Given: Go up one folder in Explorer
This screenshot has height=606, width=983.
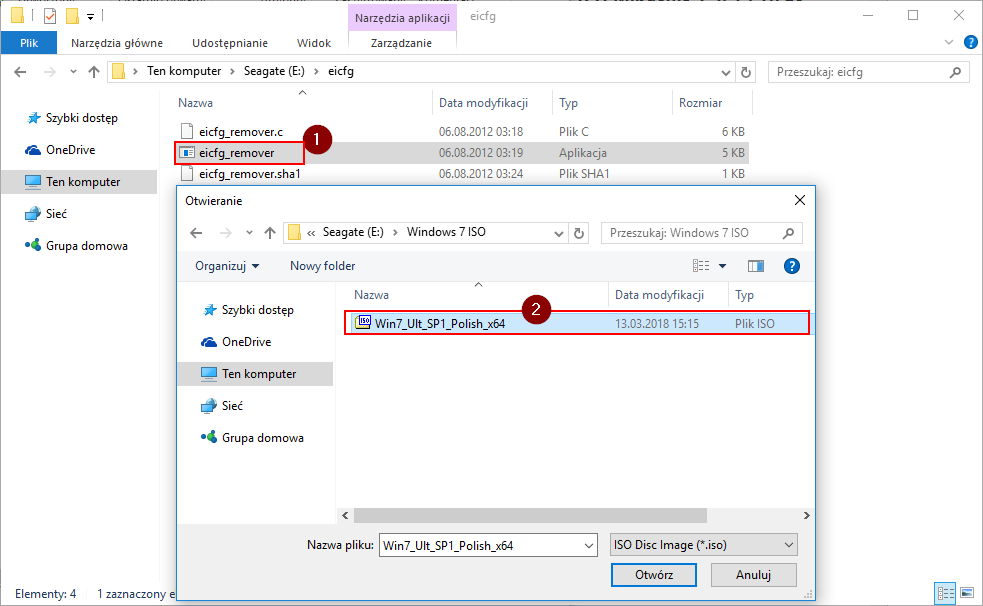Looking at the screenshot, I should pos(94,71).
